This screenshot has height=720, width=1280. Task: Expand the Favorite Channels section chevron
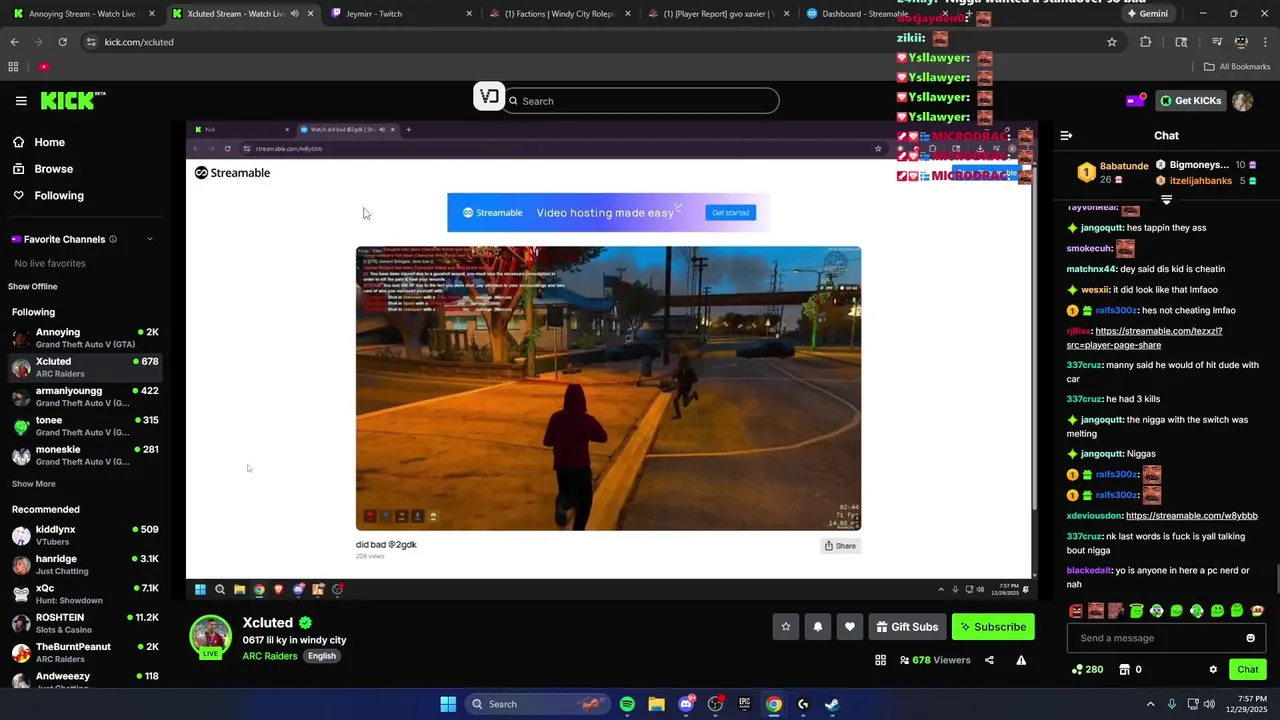click(150, 239)
